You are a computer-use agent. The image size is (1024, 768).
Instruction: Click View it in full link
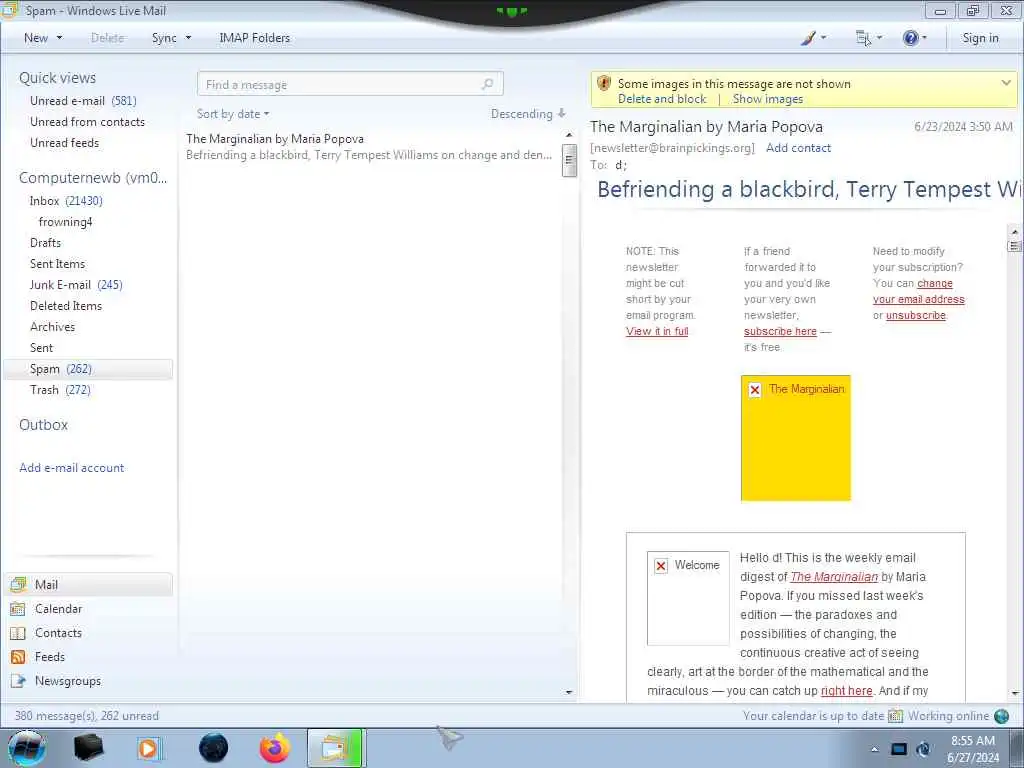tap(657, 331)
